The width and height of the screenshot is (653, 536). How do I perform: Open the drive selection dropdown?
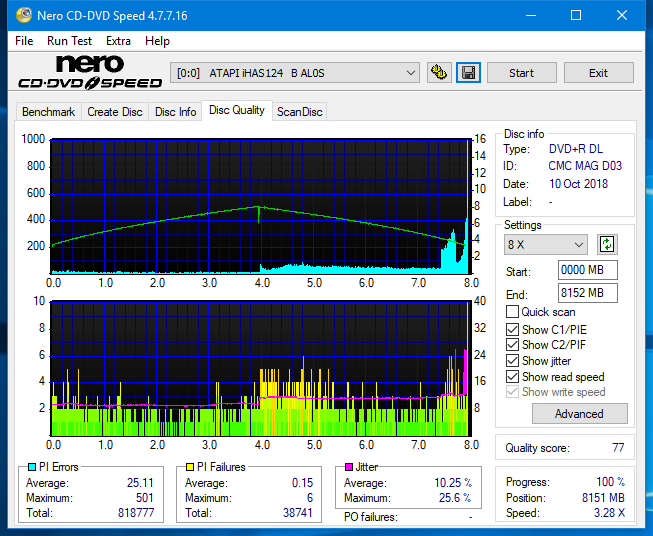click(295, 73)
